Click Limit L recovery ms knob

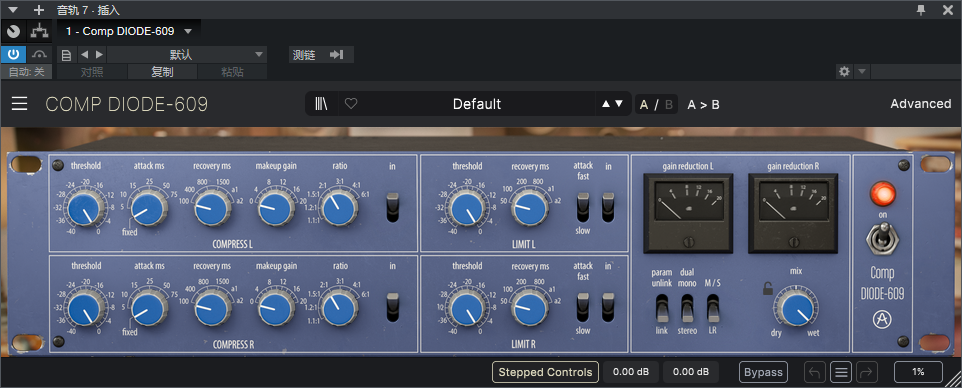pos(530,208)
